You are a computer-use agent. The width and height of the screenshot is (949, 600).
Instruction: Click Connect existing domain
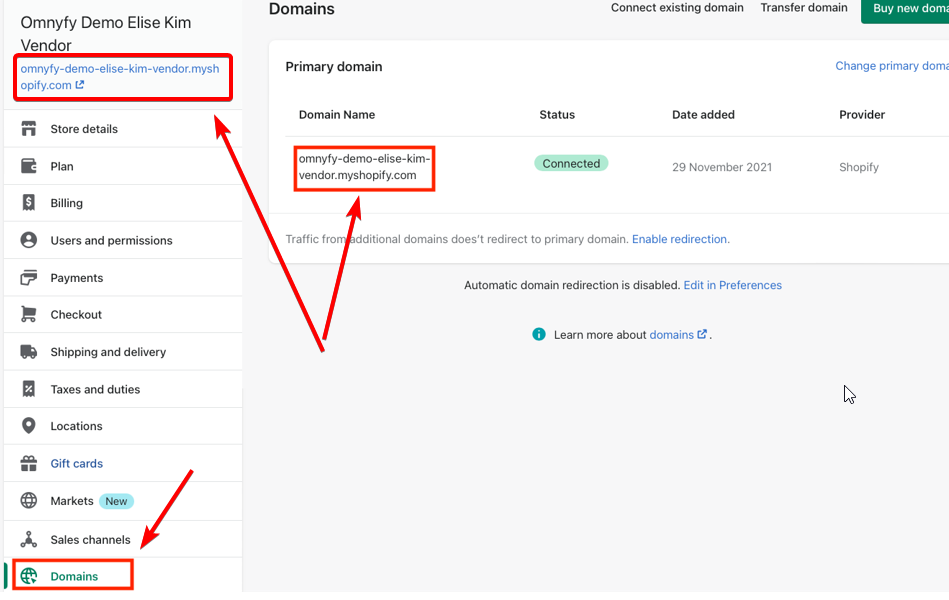677,8
